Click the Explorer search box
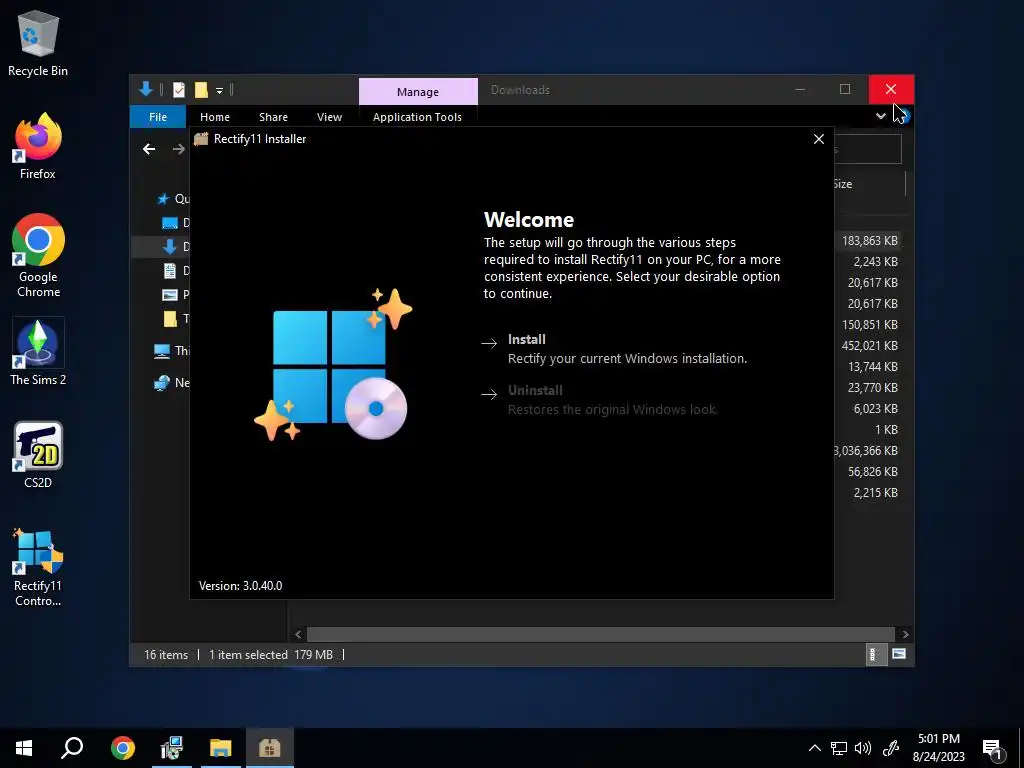 coord(868,150)
